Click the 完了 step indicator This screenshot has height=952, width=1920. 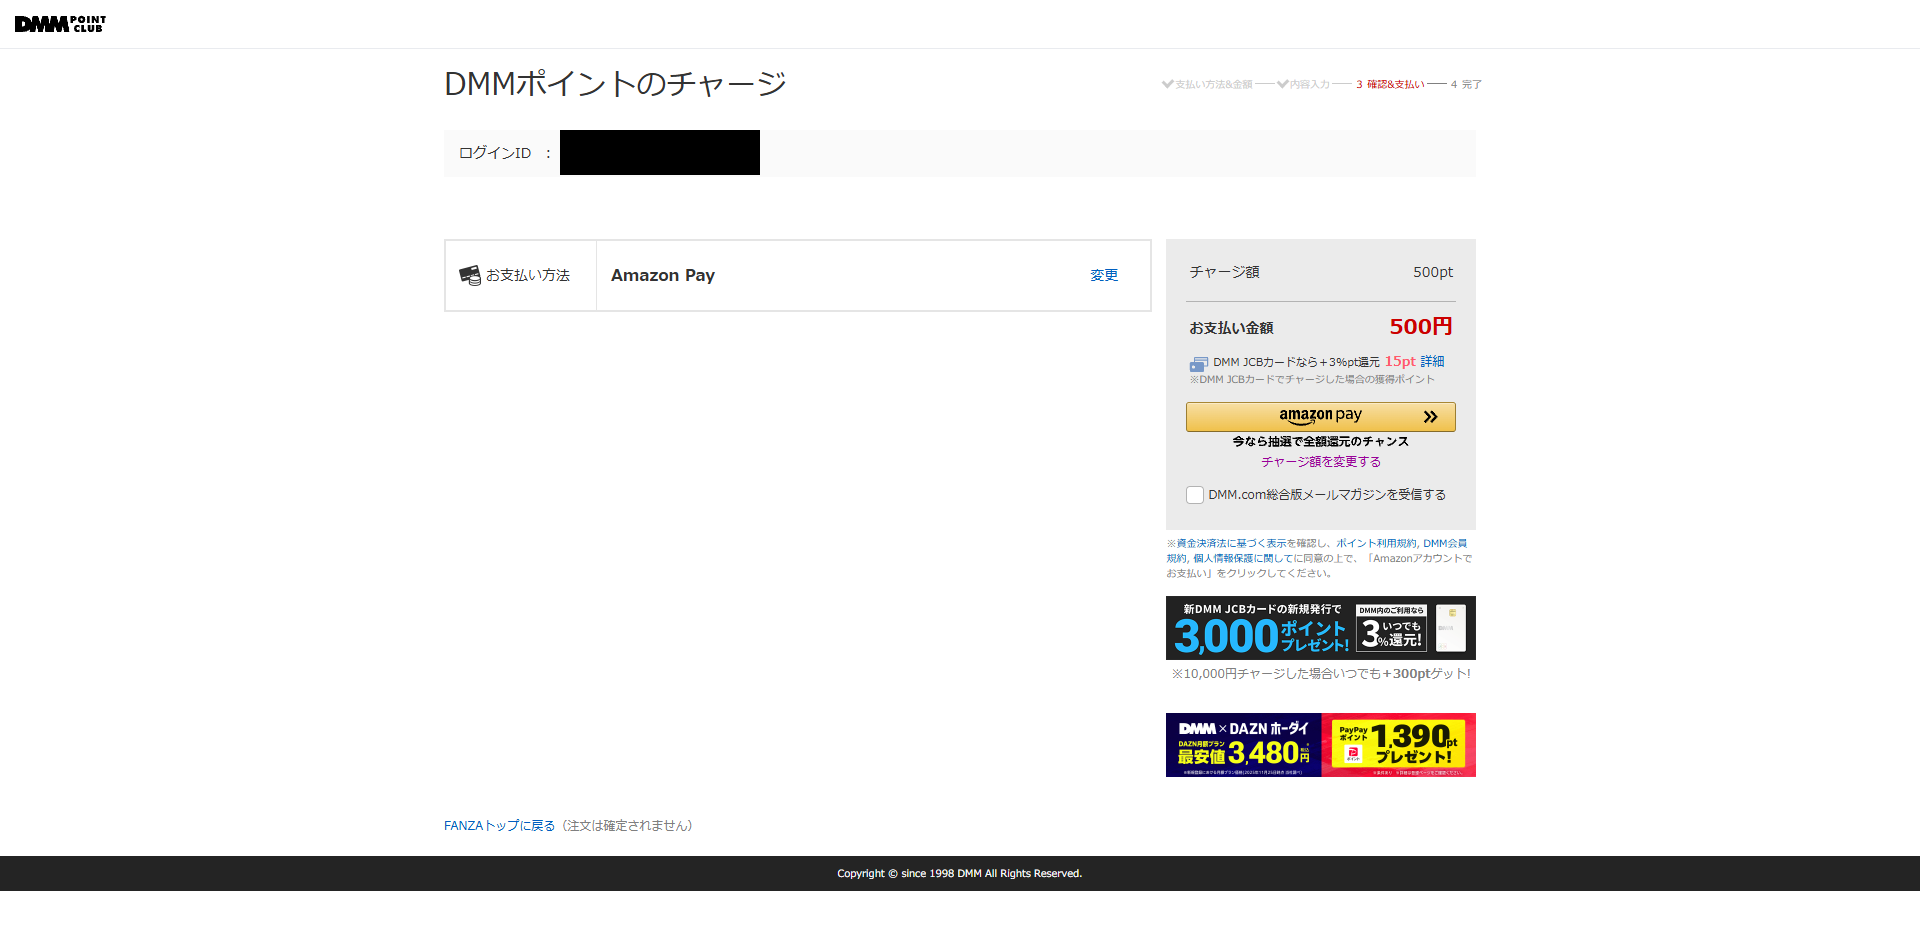tap(1466, 85)
